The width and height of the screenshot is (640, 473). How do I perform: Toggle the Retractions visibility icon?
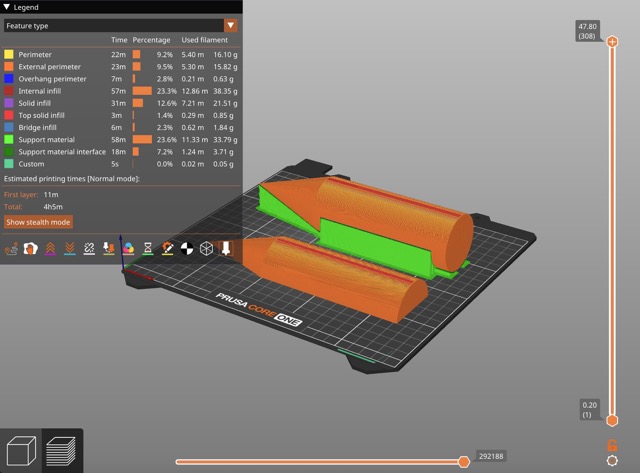pos(50,248)
